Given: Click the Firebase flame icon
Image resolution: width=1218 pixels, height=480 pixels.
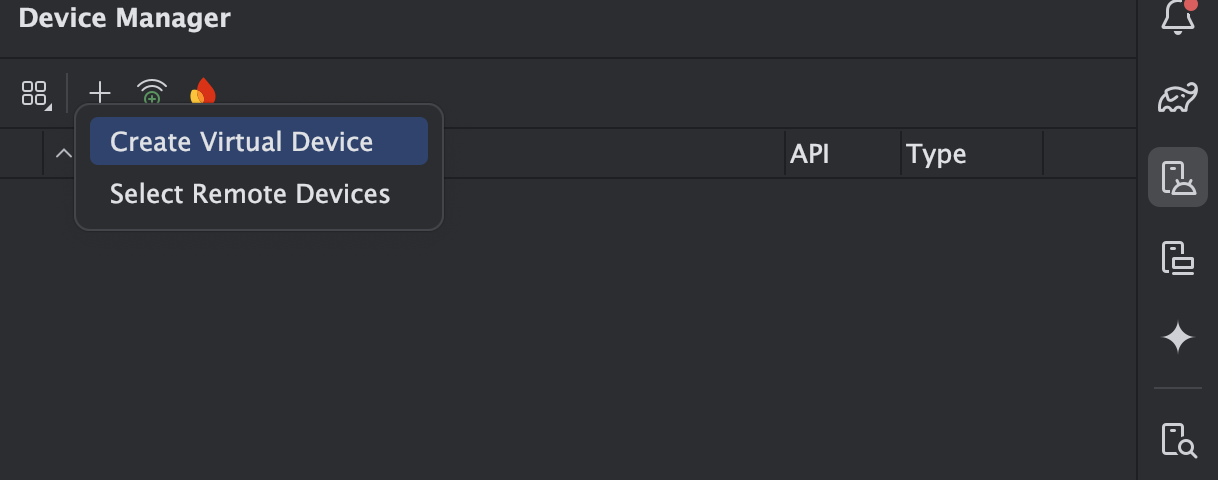Looking at the screenshot, I should coord(203,93).
